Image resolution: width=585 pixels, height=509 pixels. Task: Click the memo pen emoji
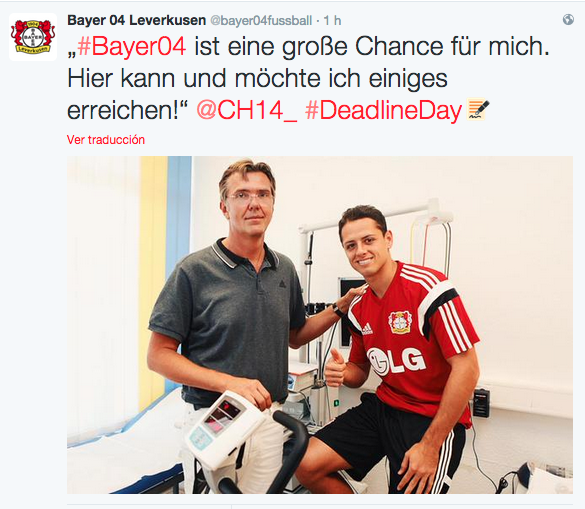tap(478, 109)
